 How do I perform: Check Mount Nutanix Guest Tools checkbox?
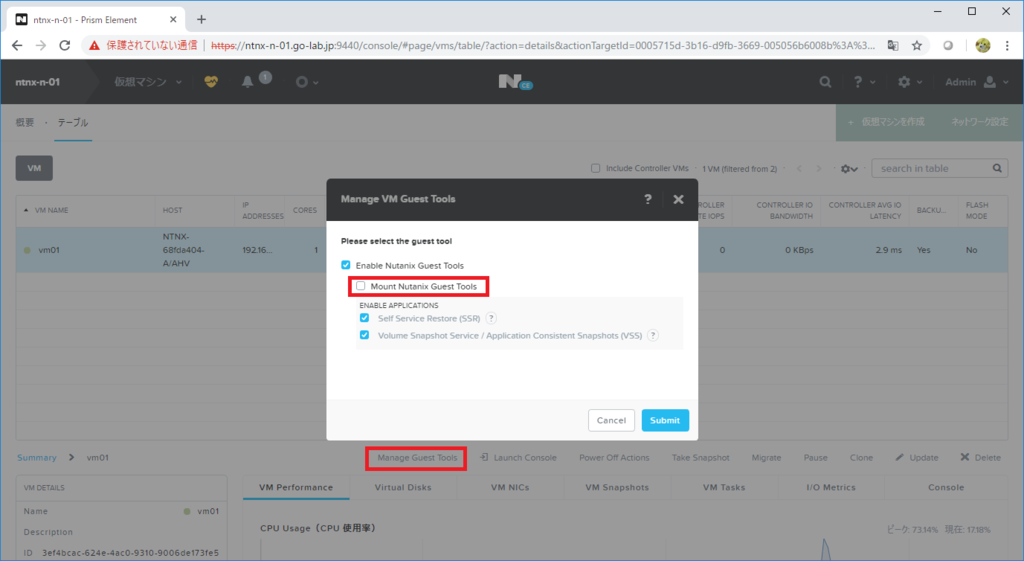click(360, 285)
